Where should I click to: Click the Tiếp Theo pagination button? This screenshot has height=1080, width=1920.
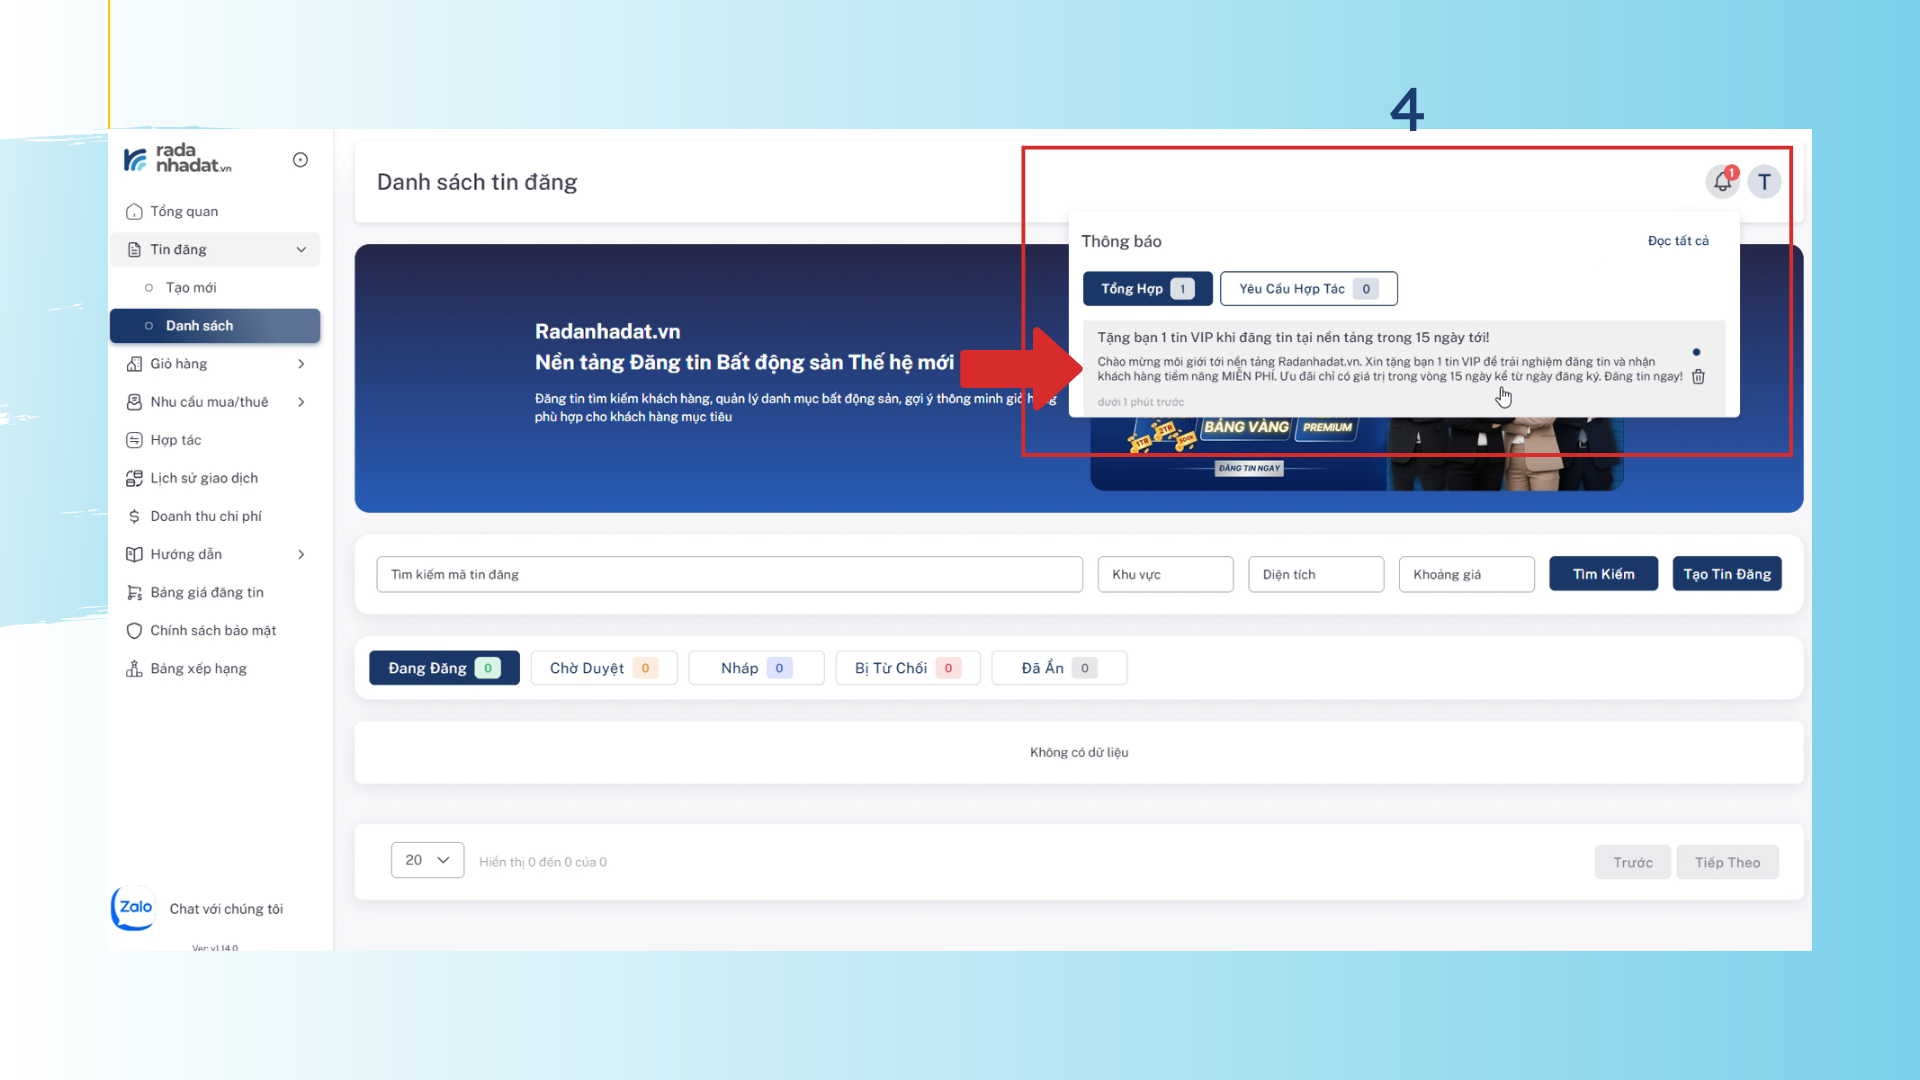pos(1727,862)
